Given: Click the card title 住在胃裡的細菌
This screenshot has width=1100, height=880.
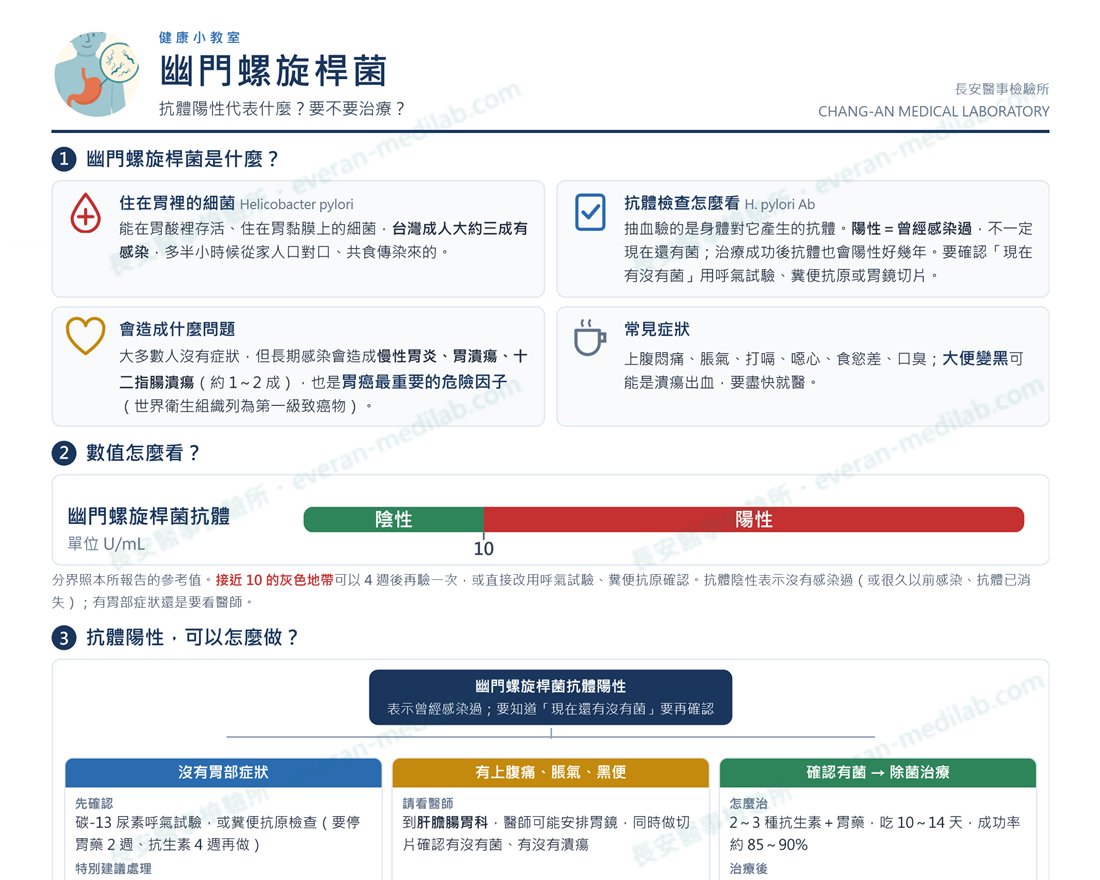Looking at the screenshot, I should point(177,204).
